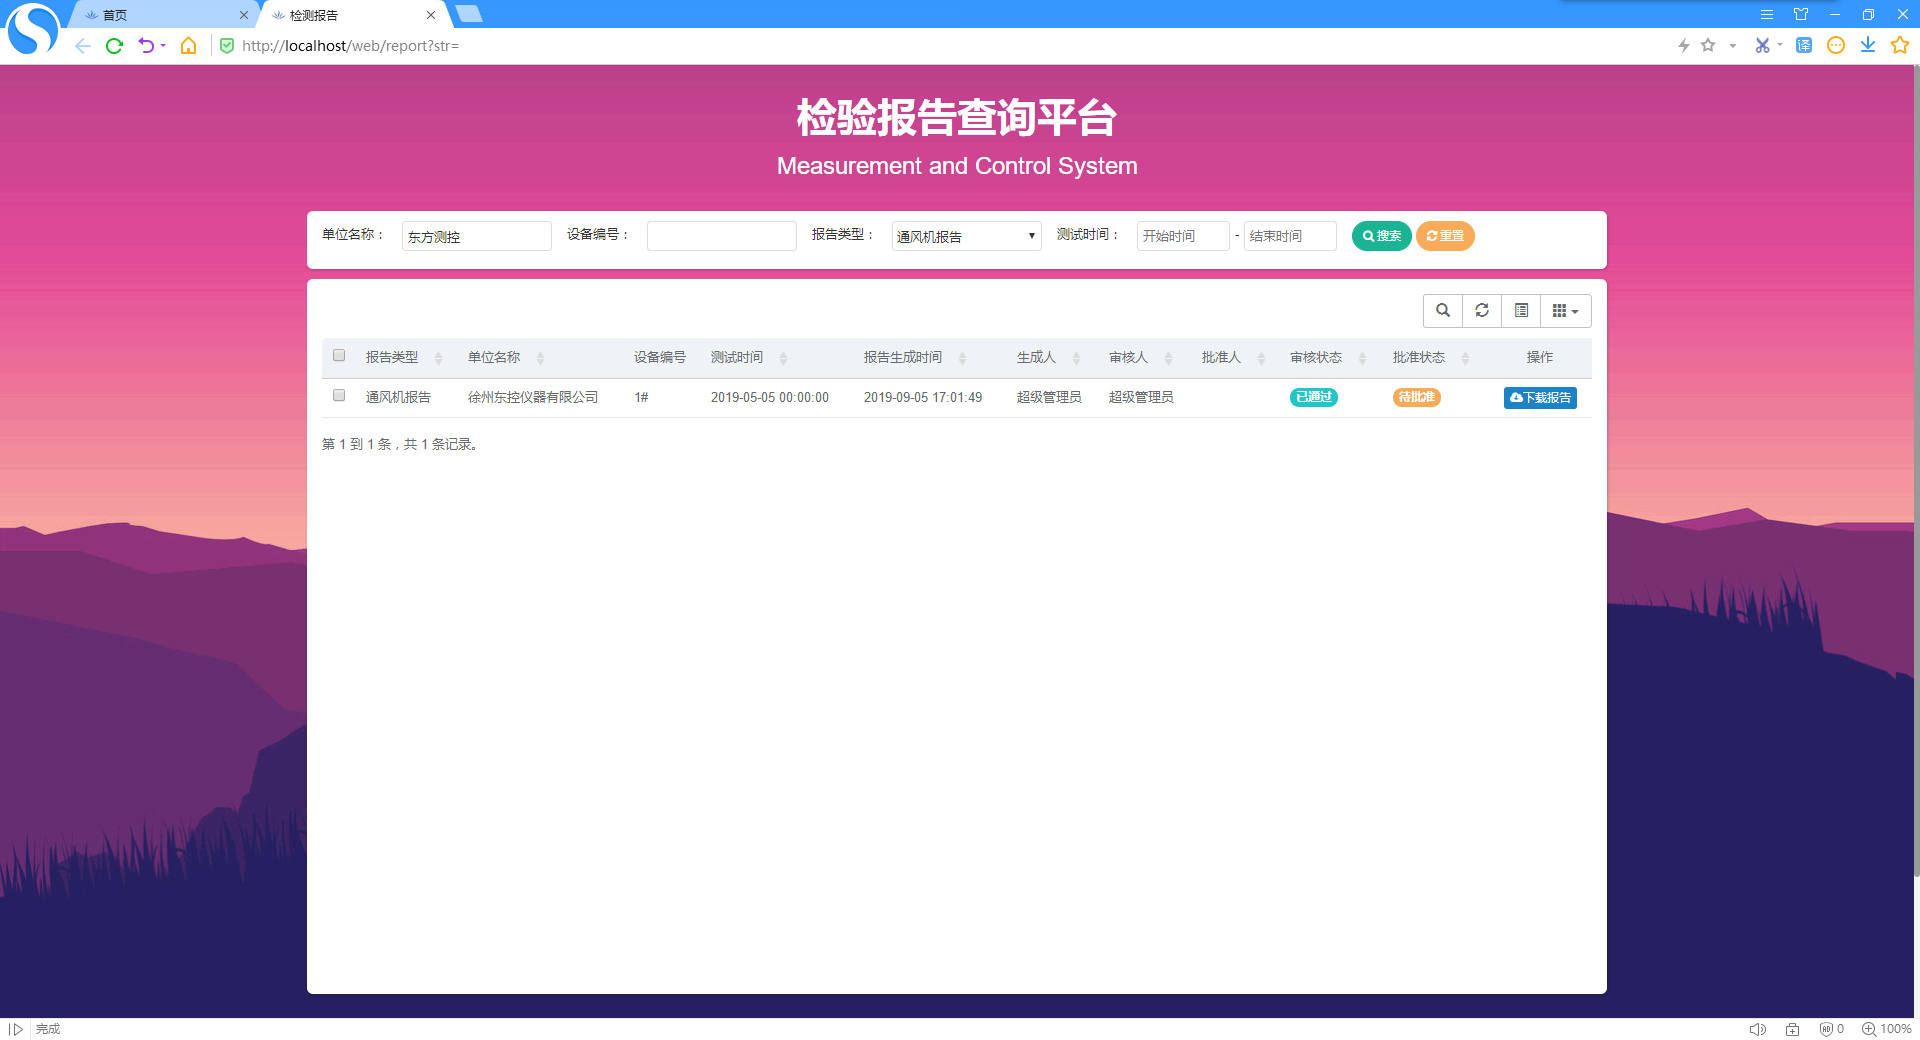The height and width of the screenshot is (1040, 1920).
Task: Click the 开始时间 date field
Action: click(1182, 236)
